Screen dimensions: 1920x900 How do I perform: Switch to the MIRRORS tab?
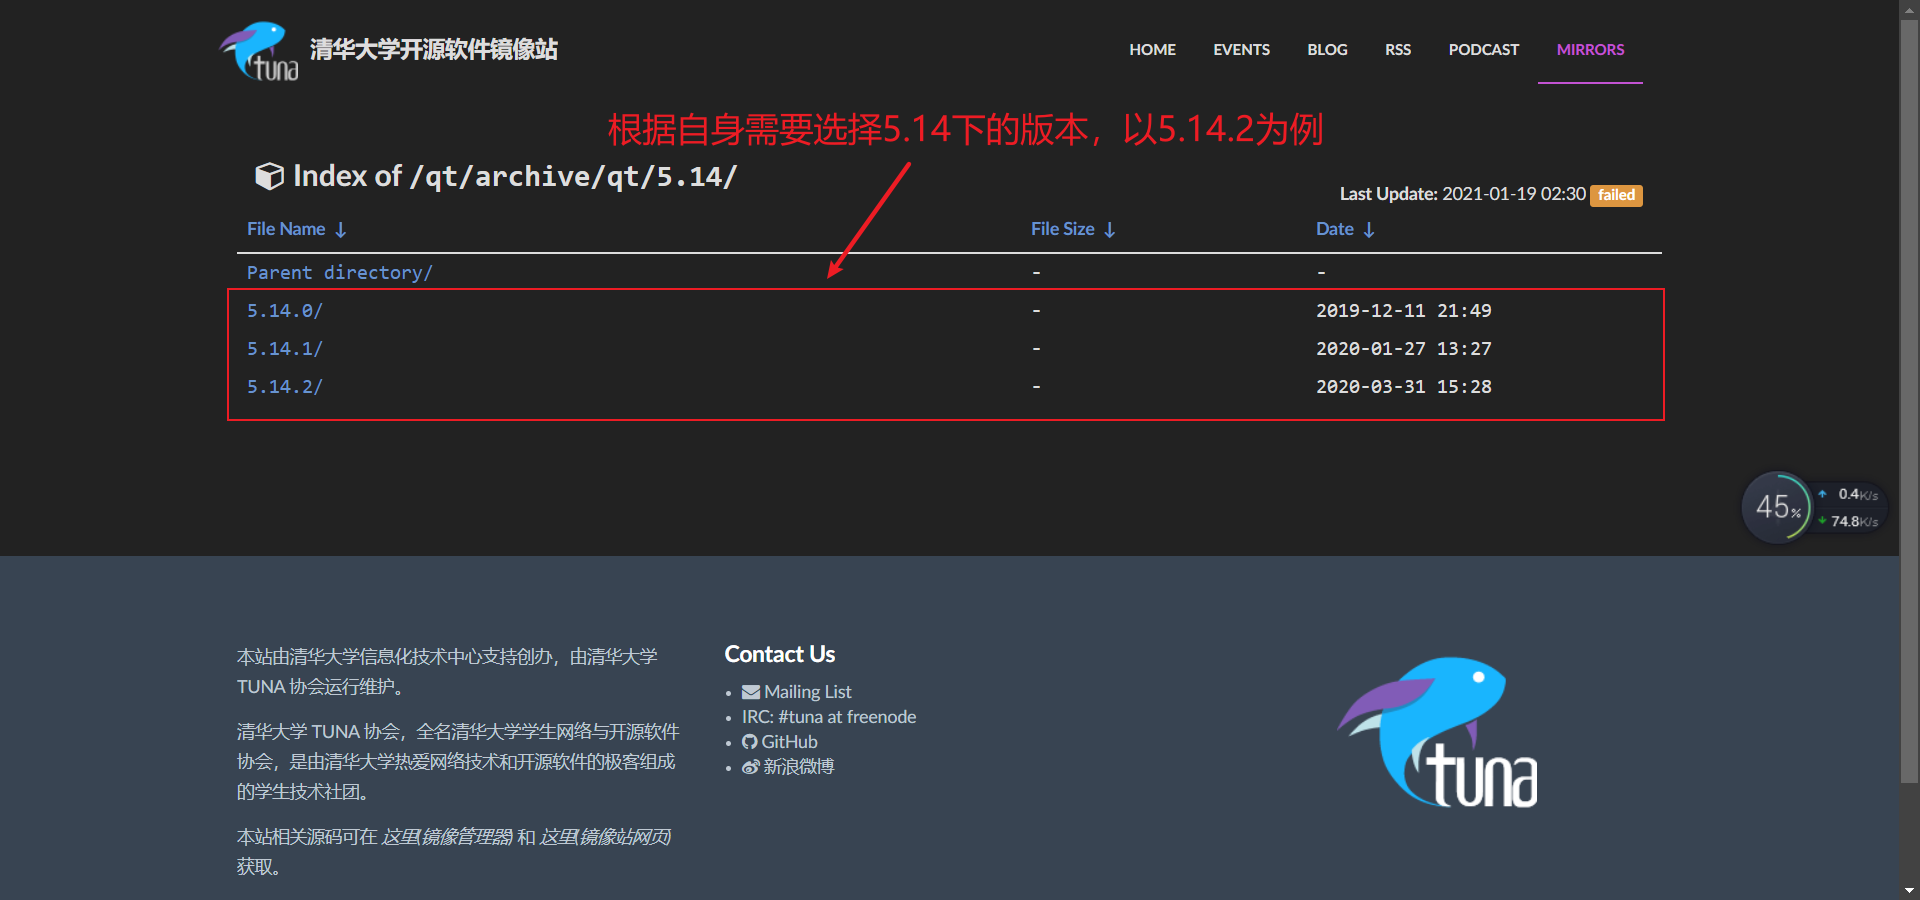point(1589,49)
